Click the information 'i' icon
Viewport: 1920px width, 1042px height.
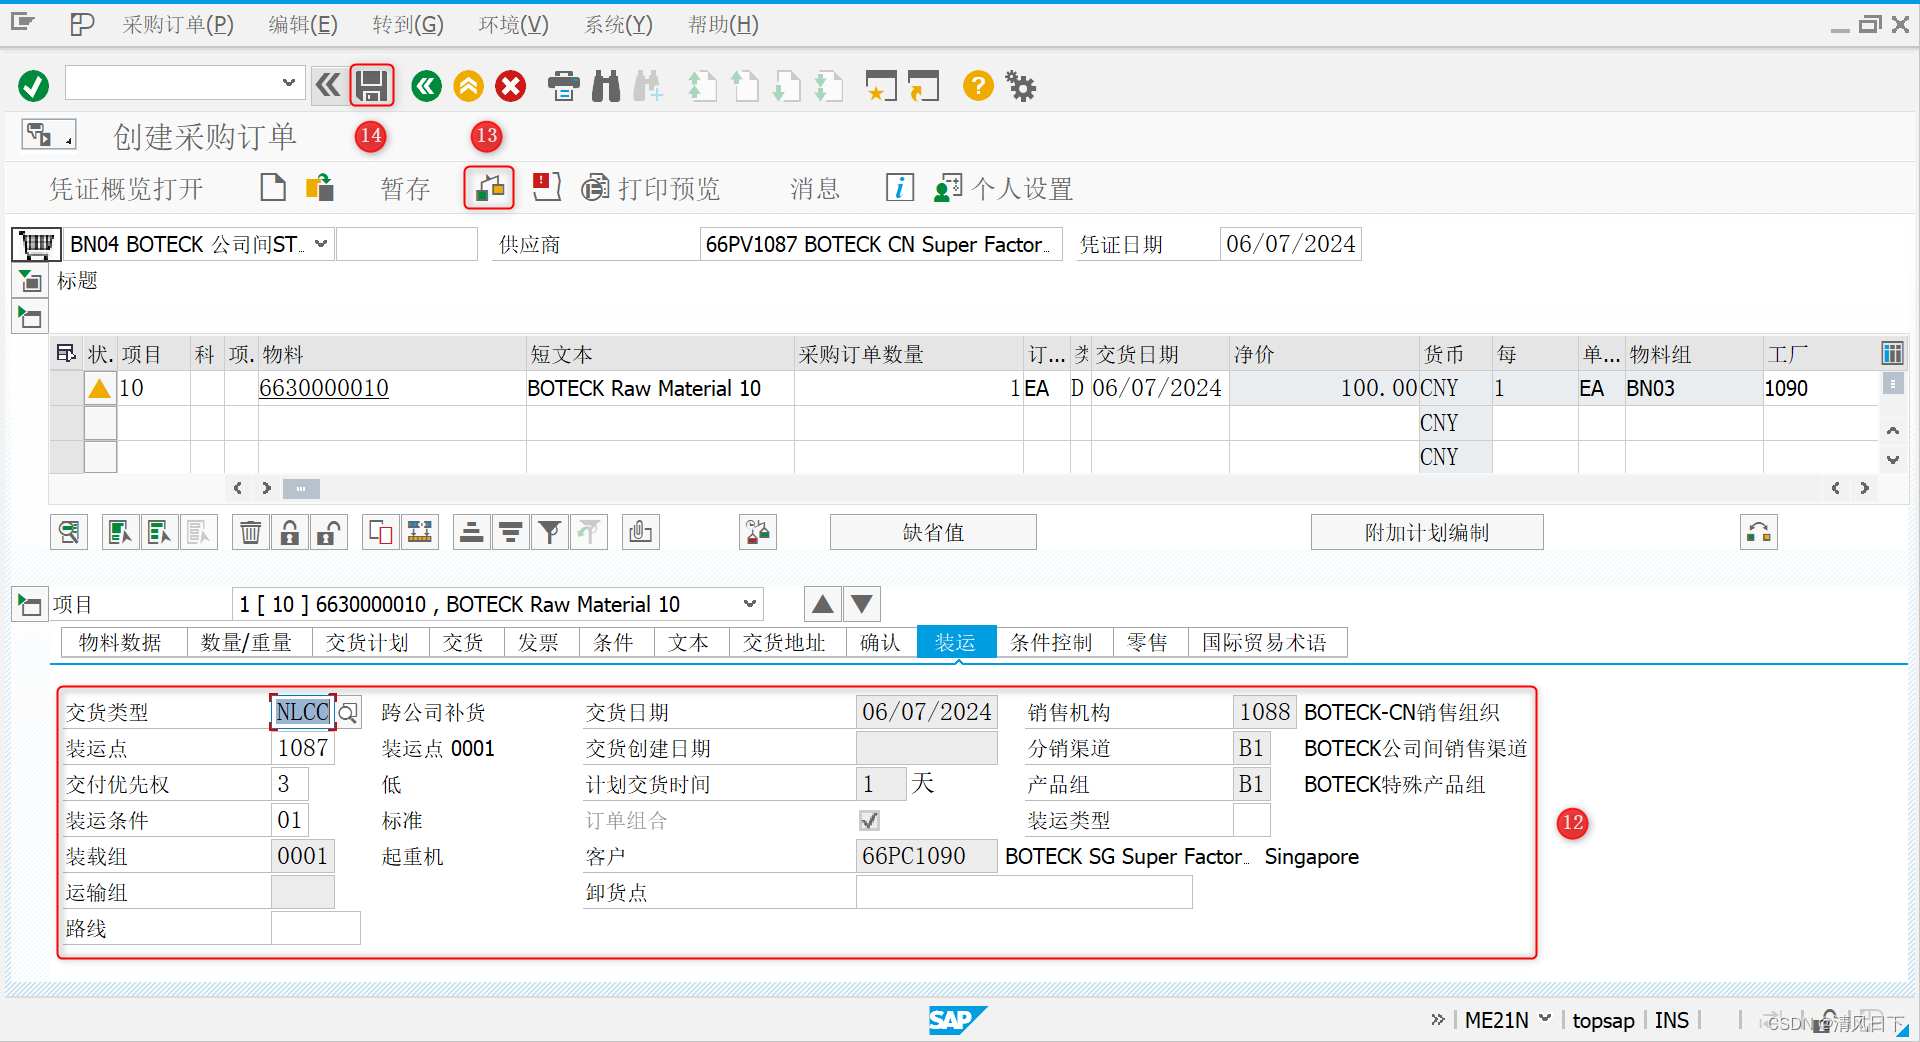[x=899, y=187]
